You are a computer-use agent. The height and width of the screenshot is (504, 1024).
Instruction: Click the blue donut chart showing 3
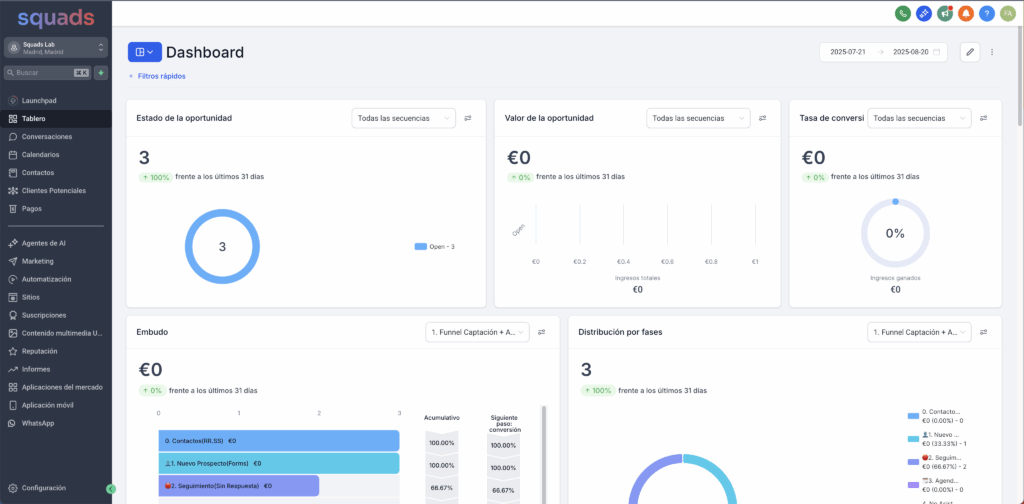tap(222, 247)
